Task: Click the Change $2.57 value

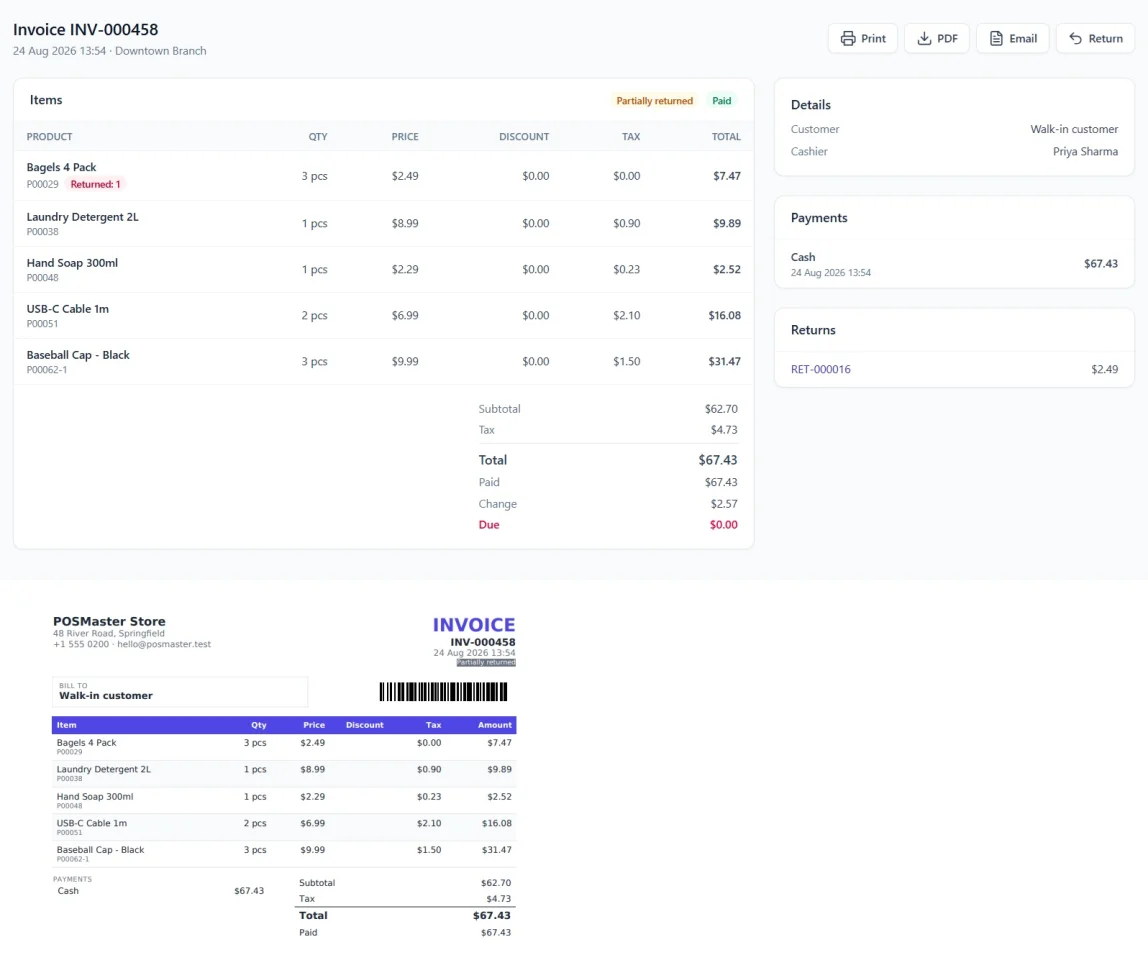Action: tap(723, 504)
